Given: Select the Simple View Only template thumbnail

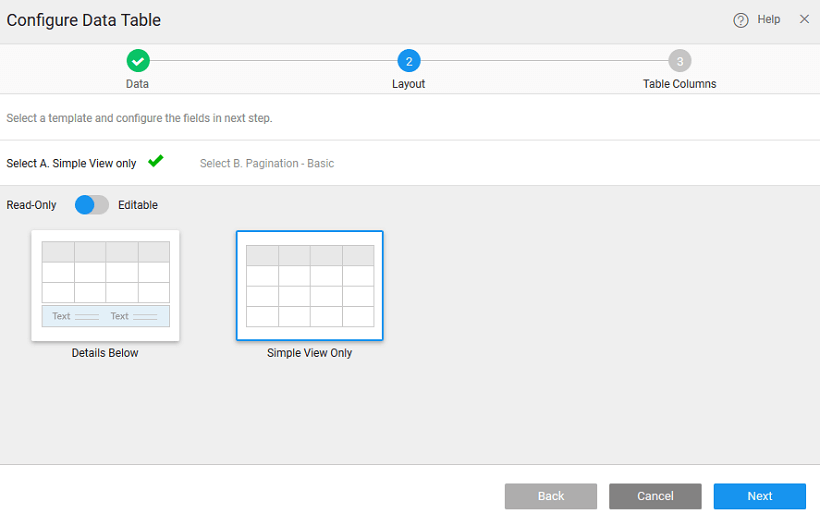Looking at the screenshot, I should click(309, 286).
